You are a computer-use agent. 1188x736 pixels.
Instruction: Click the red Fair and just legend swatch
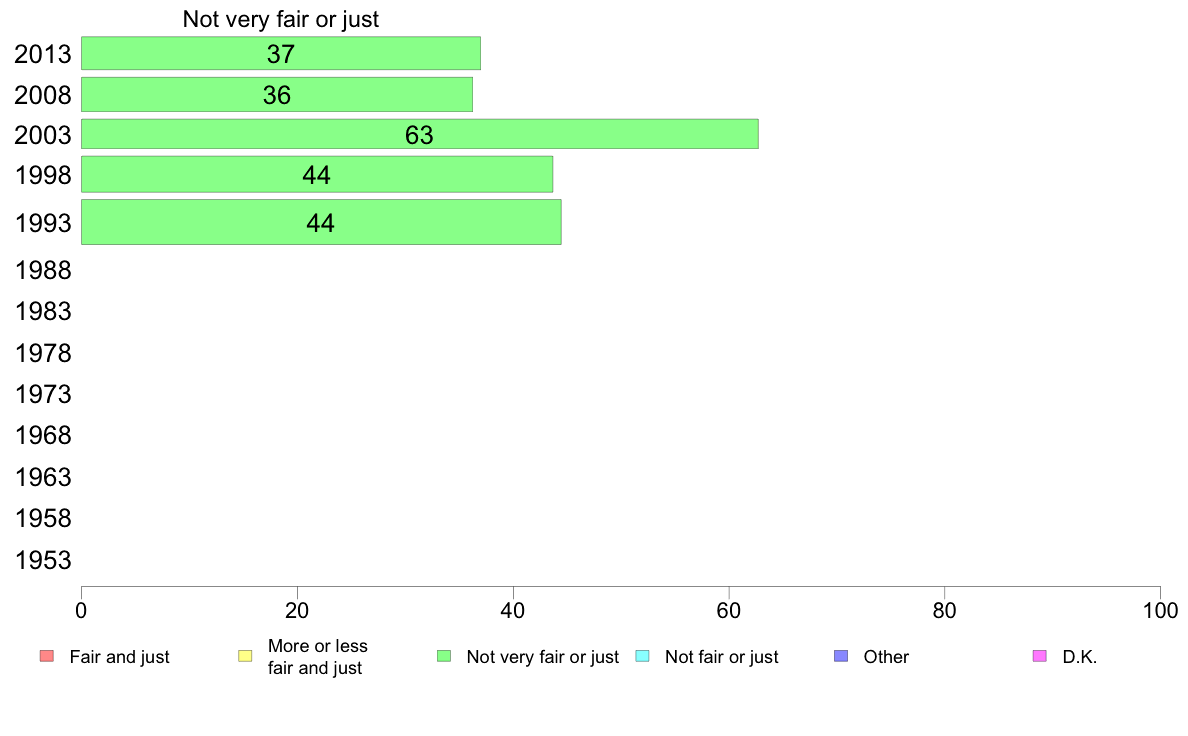coord(47,656)
